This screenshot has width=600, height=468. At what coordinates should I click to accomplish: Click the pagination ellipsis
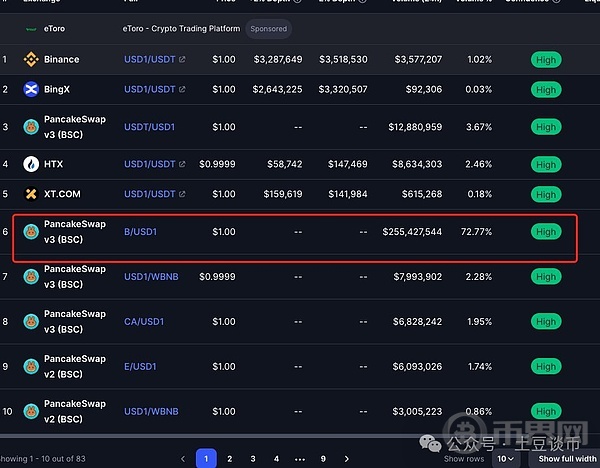coord(300,459)
